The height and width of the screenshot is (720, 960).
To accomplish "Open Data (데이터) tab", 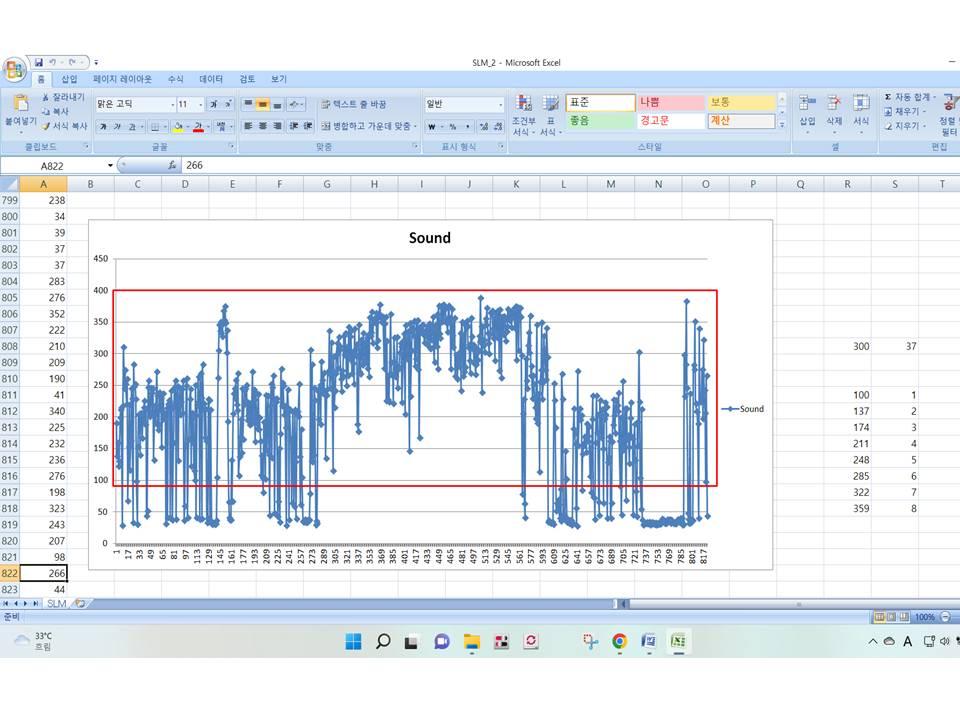I will 211,79.
